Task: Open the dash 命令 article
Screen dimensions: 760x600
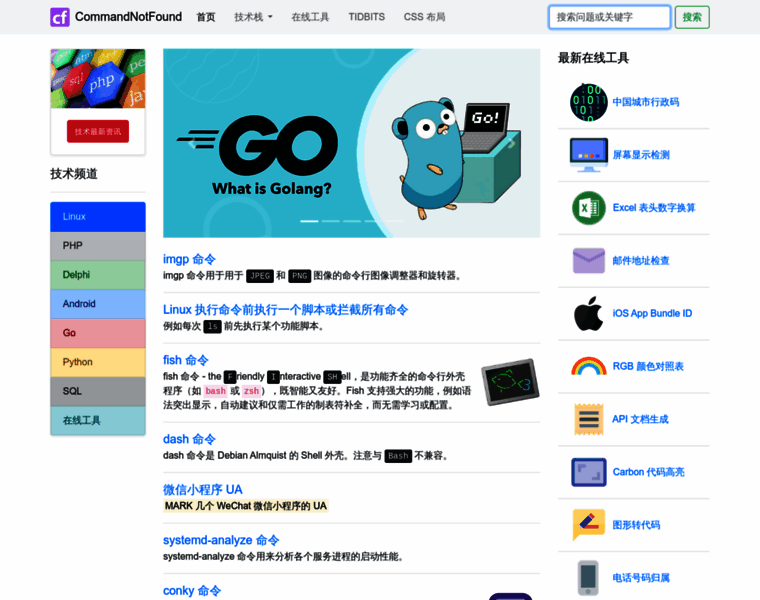Action: [189, 439]
